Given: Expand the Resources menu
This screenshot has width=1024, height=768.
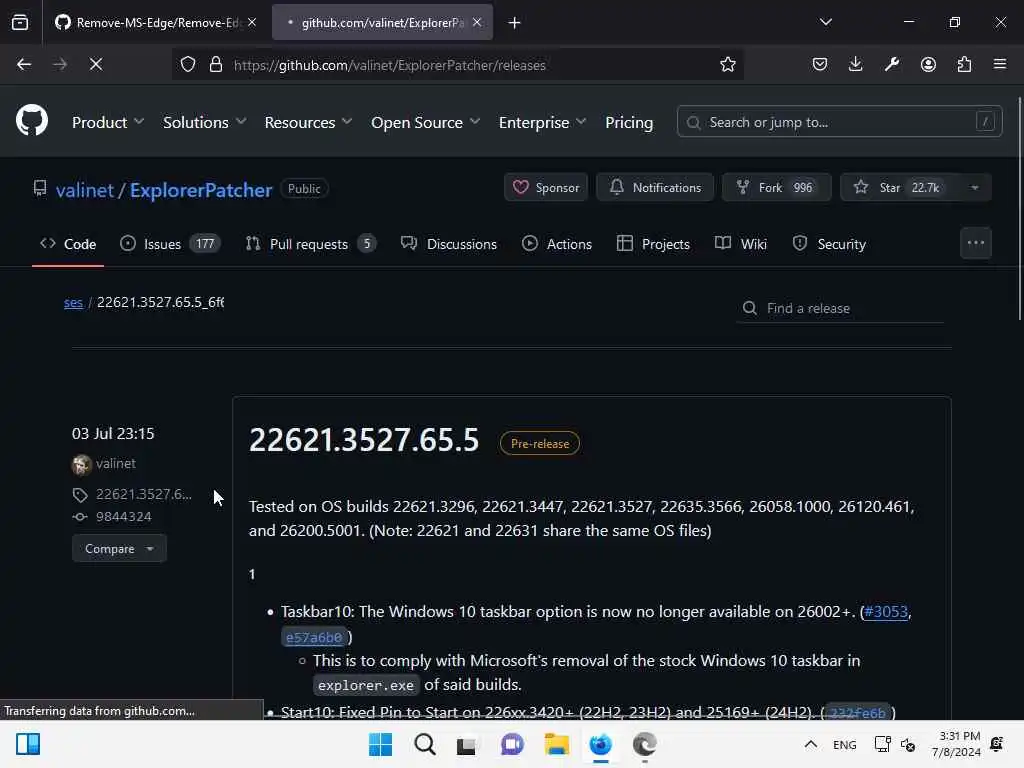Looking at the screenshot, I should coord(308,122).
